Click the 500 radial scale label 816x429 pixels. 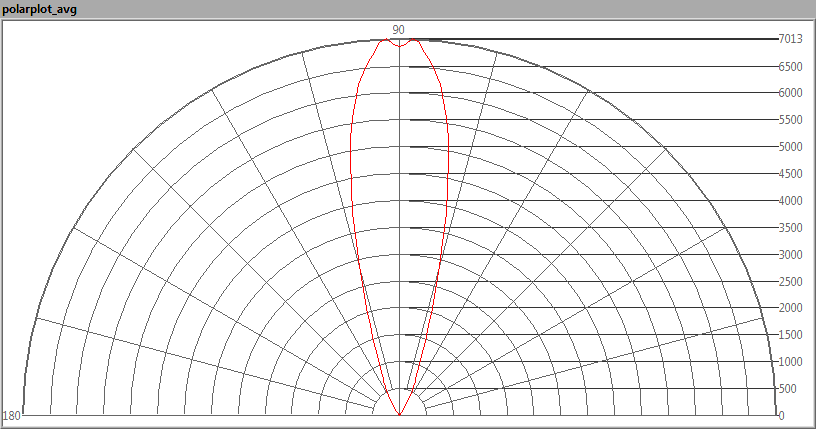pyautogui.click(x=788, y=389)
